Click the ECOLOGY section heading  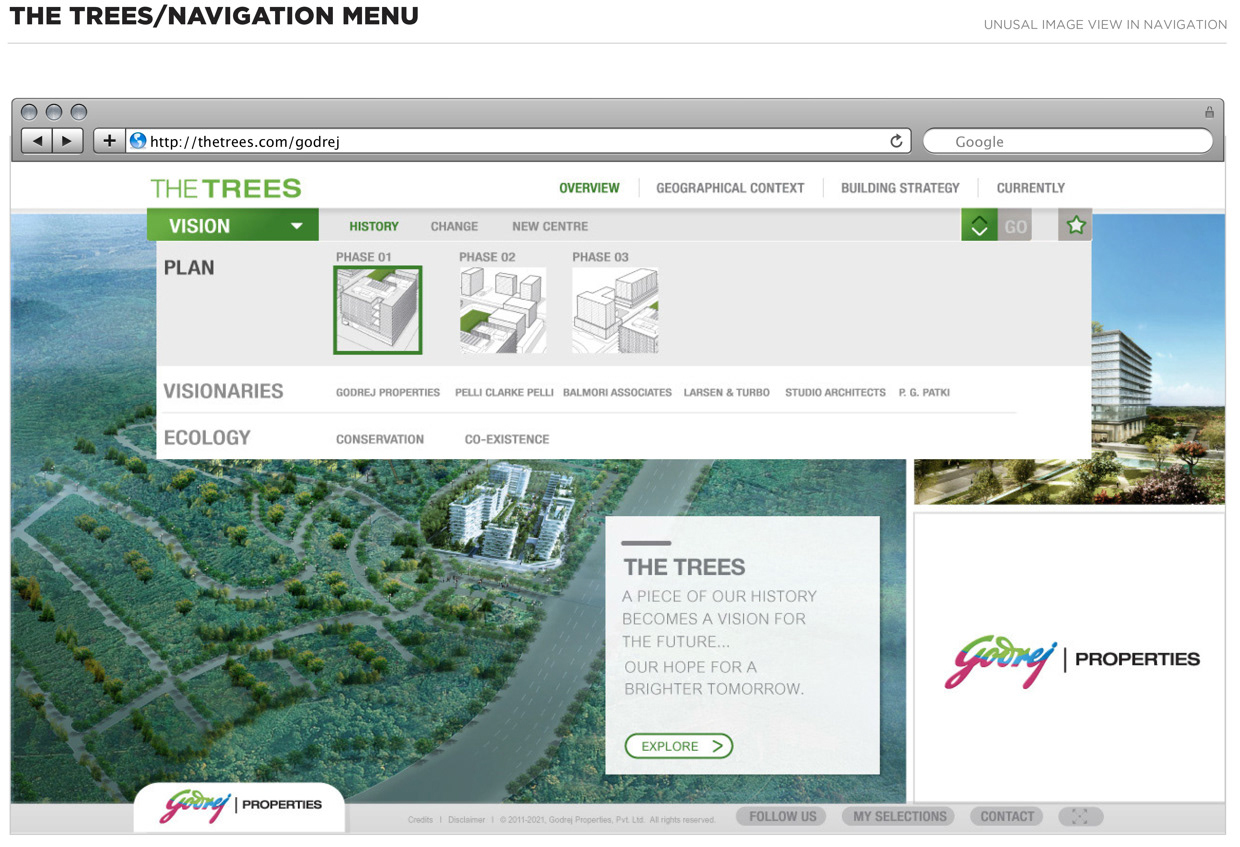[207, 437]
